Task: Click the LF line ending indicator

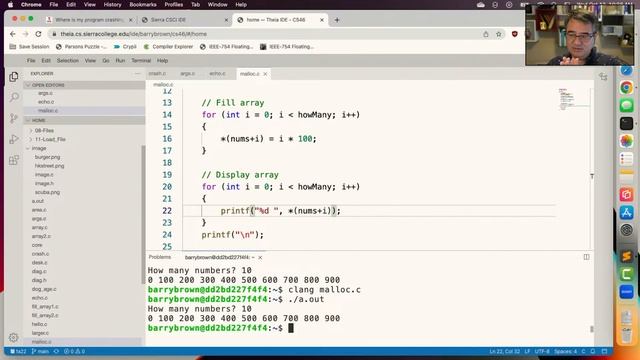Action: point(527,351)
